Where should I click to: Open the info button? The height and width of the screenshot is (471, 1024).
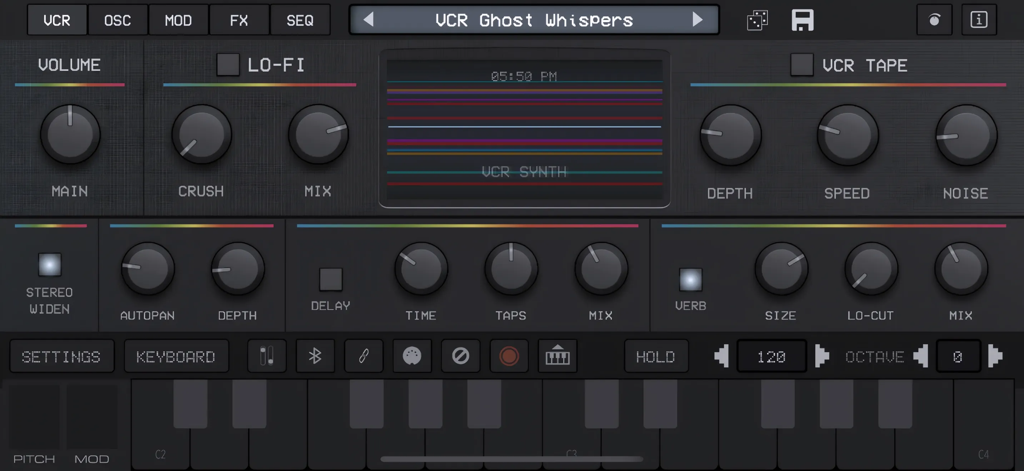pos(979,20)
